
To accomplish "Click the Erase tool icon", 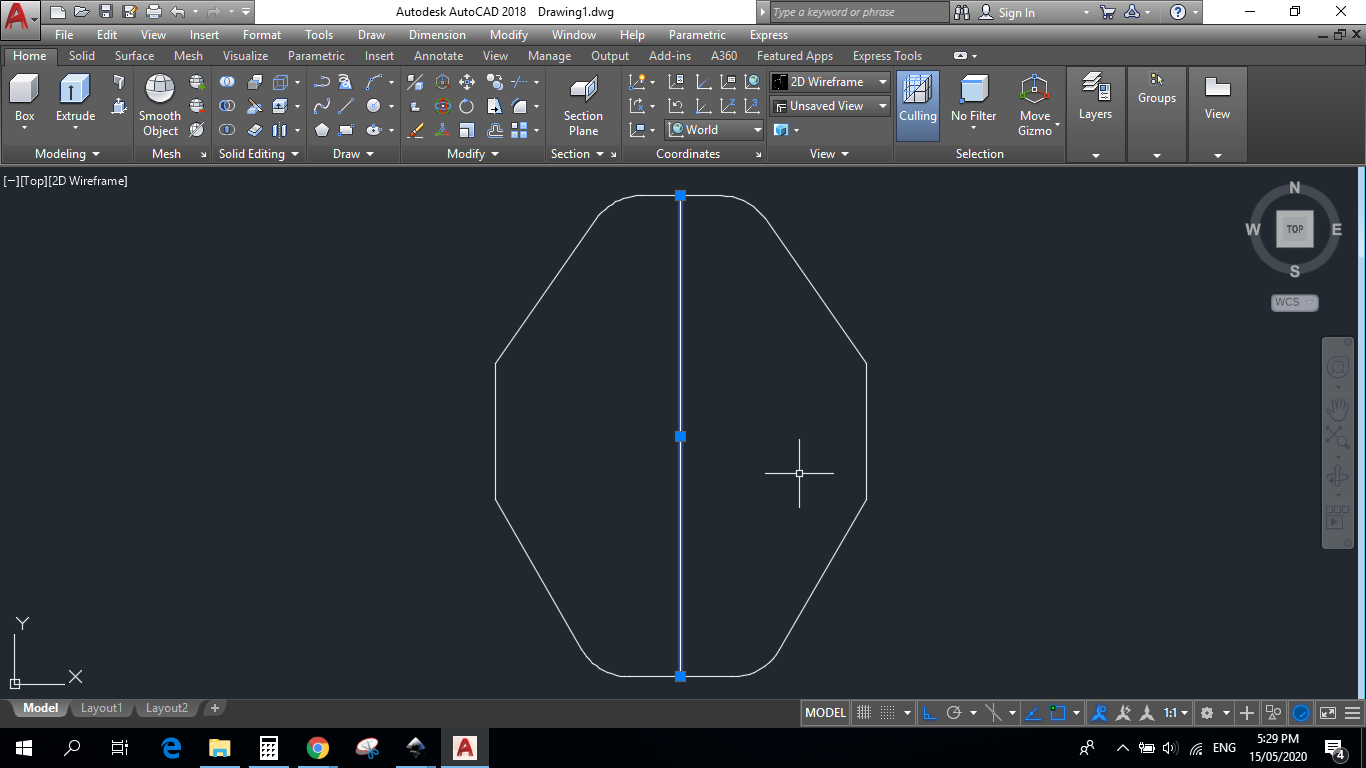I will tap(416, 130).
